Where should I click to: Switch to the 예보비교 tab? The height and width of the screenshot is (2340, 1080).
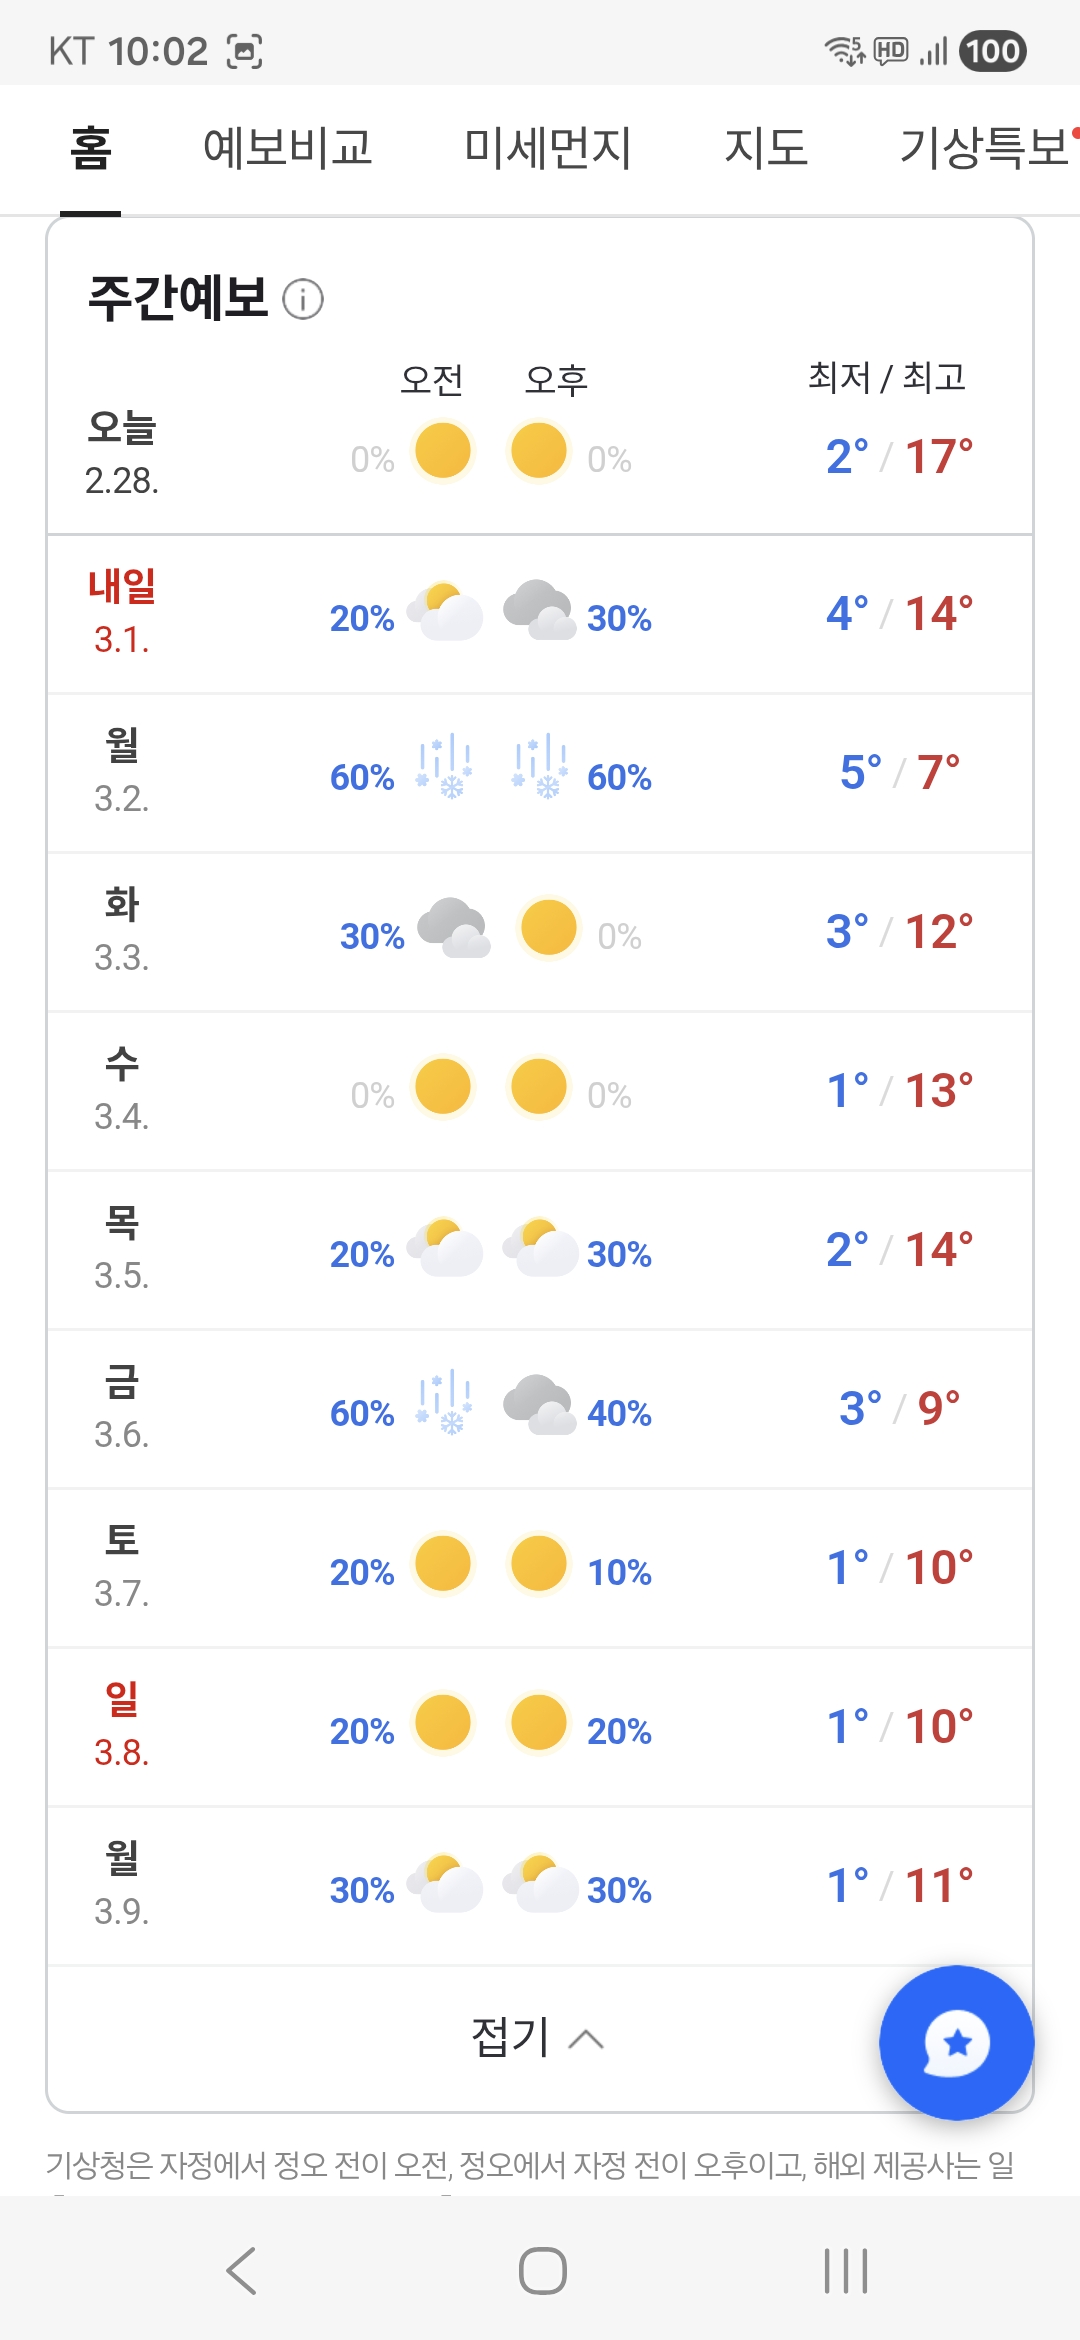point(288,148)
